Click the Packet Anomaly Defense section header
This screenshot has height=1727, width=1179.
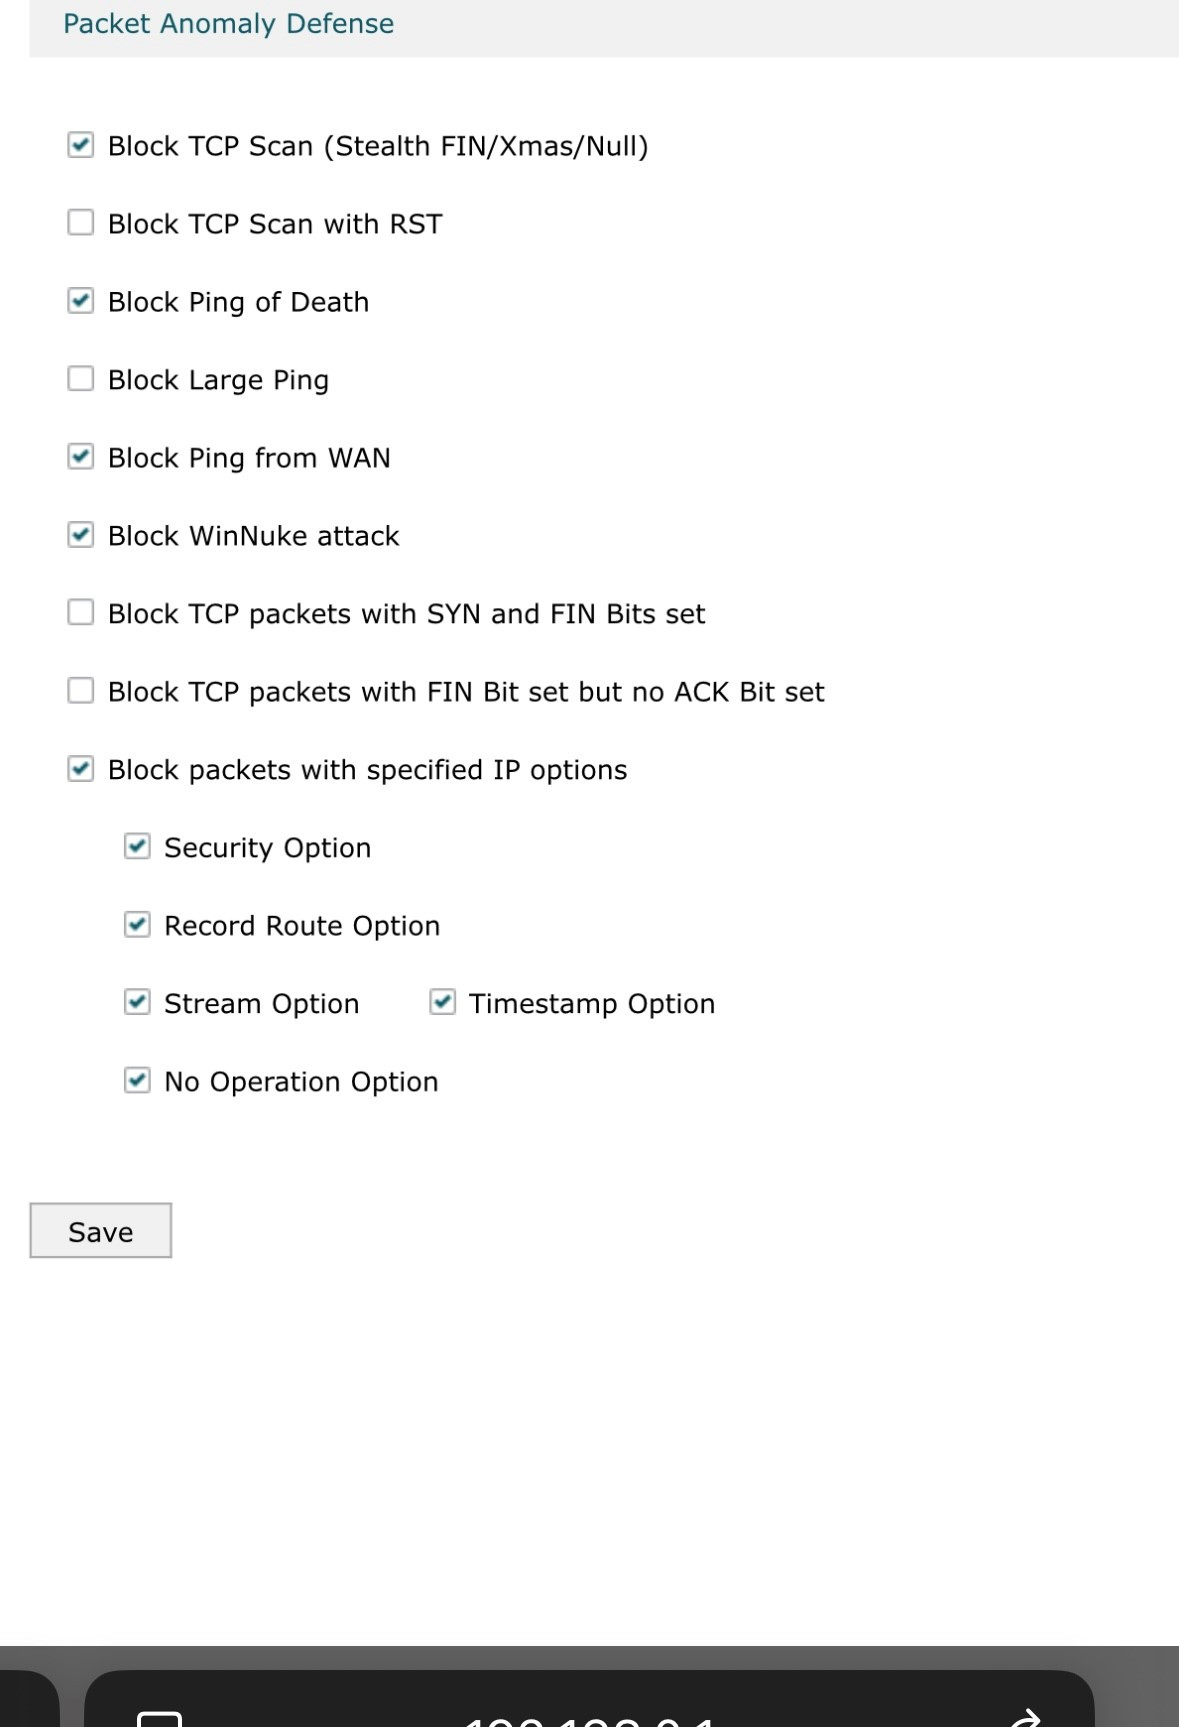click(229, 24)
